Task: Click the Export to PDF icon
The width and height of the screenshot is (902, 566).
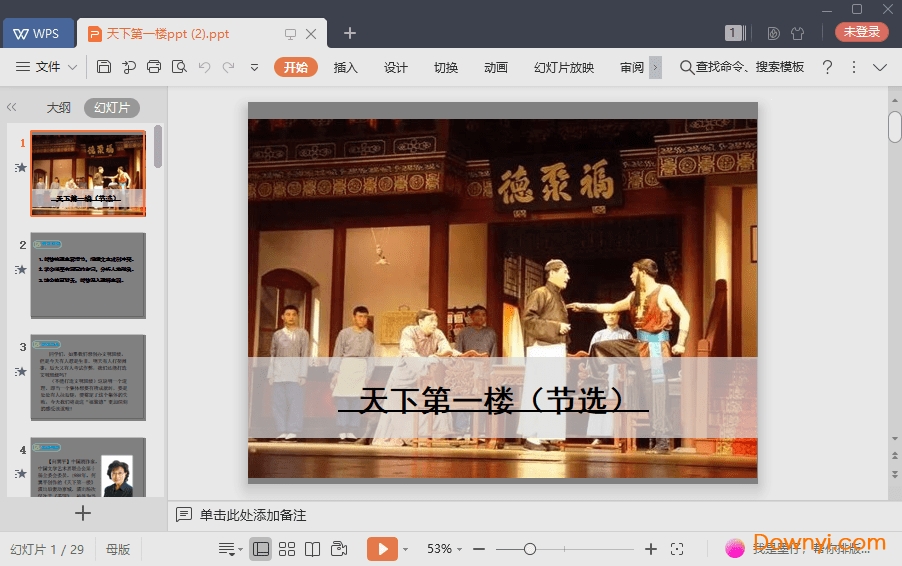Action: 129,67
